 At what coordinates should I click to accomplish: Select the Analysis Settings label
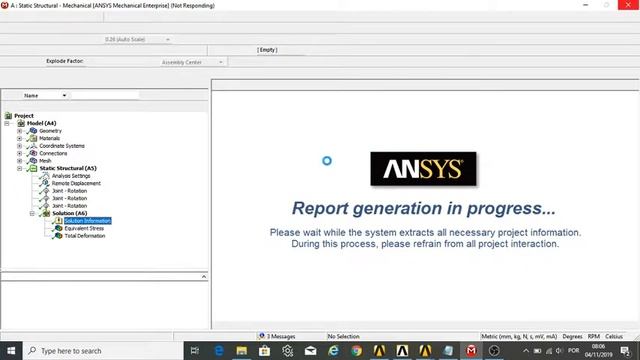(x=71, y=176)
